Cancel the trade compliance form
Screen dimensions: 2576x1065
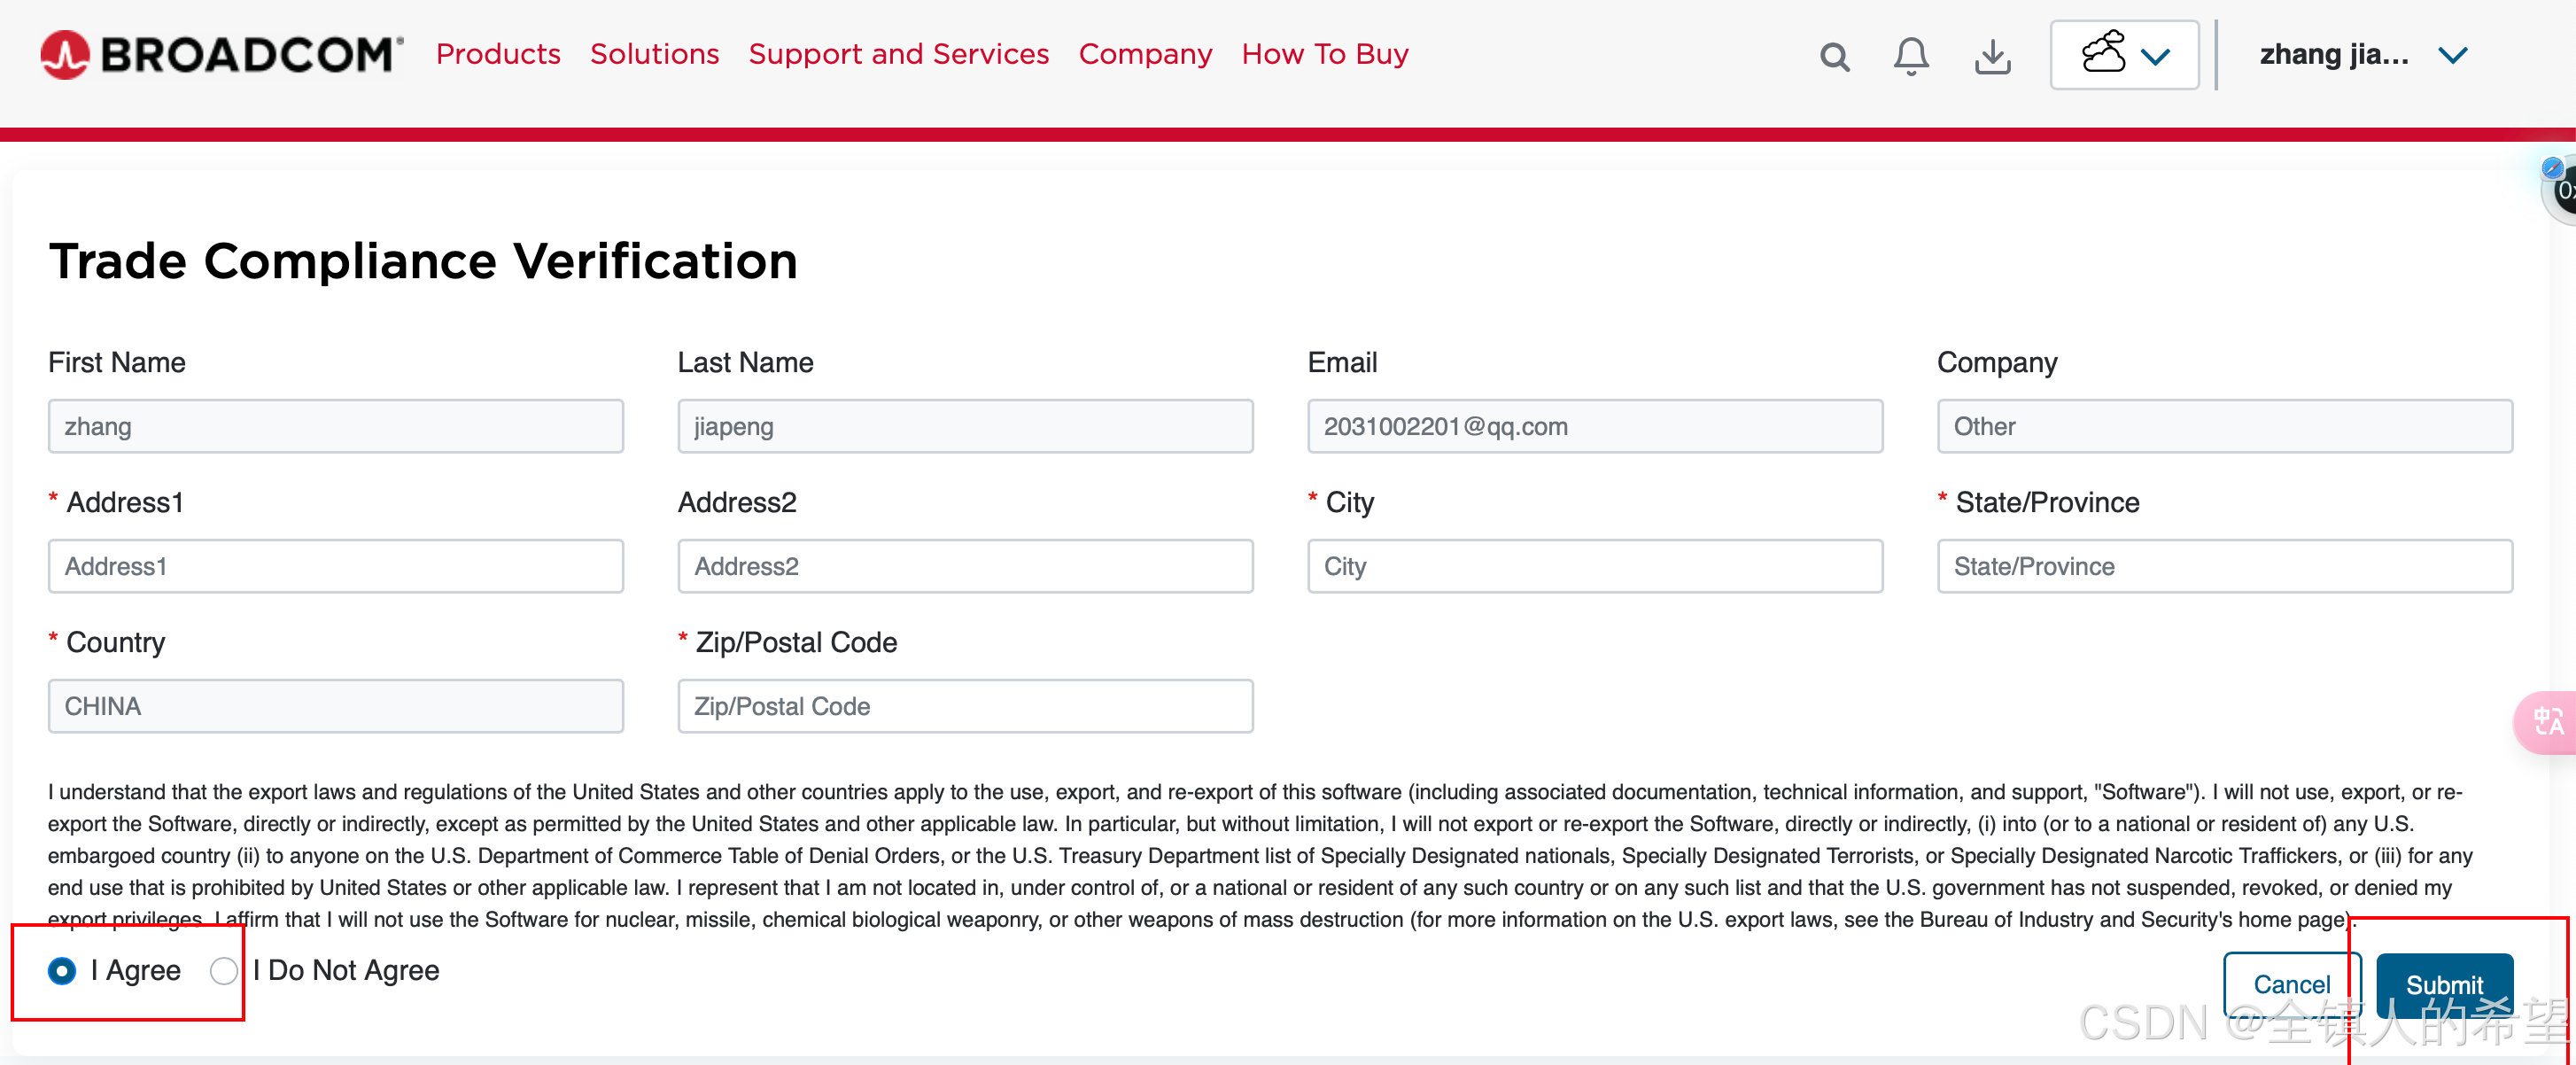click(2291, 985)
